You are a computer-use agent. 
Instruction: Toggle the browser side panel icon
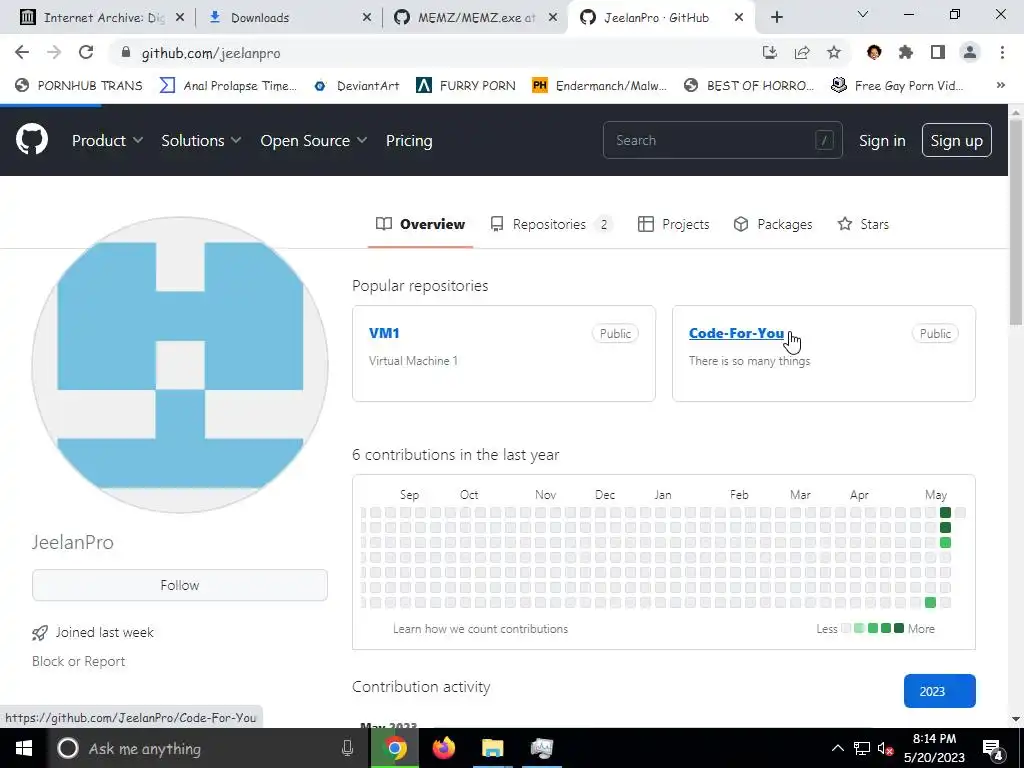[x=938, y=52]
